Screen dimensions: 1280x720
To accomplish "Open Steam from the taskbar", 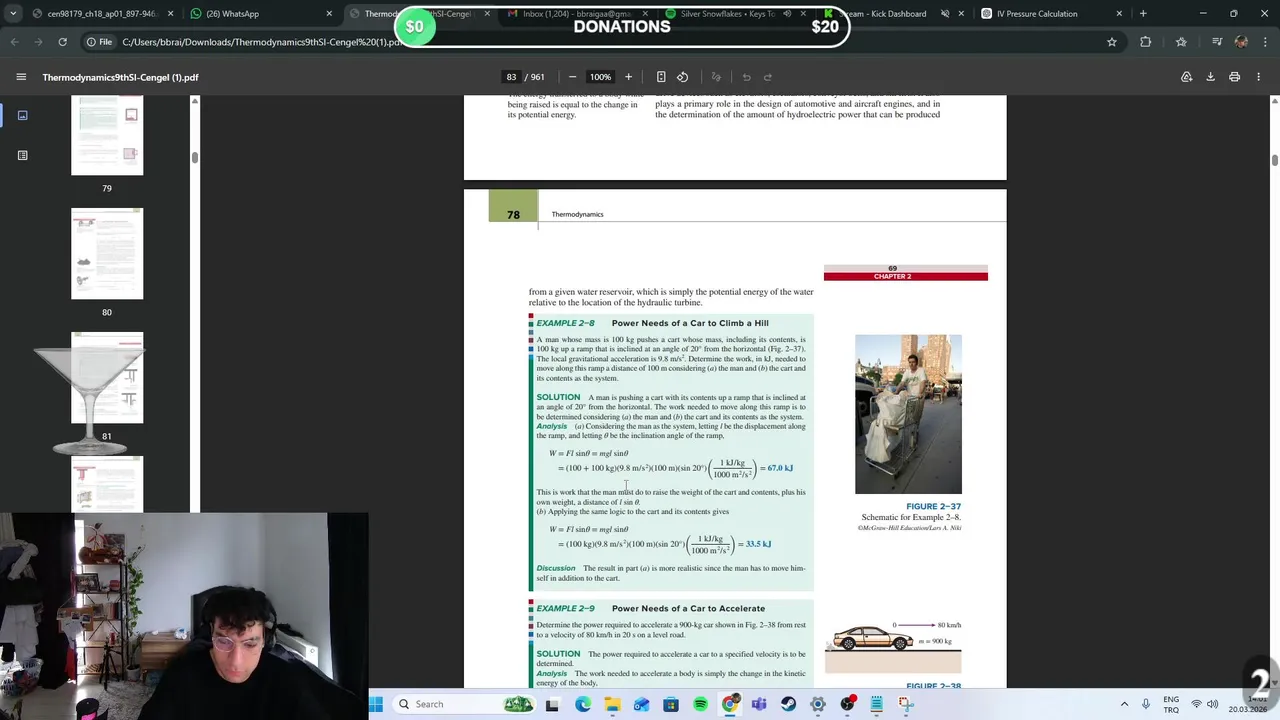I will click(x=788, y=704).
